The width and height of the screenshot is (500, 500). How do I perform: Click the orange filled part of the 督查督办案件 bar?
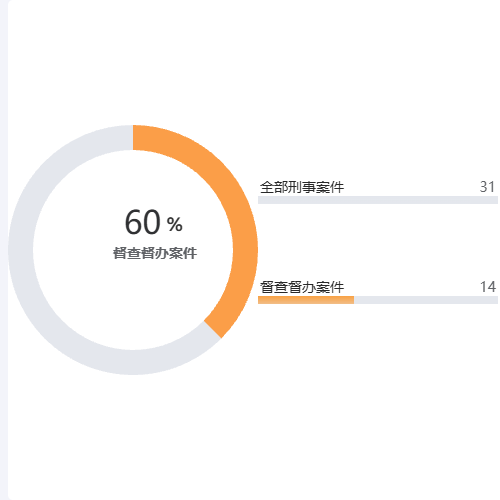click(306, 300)
